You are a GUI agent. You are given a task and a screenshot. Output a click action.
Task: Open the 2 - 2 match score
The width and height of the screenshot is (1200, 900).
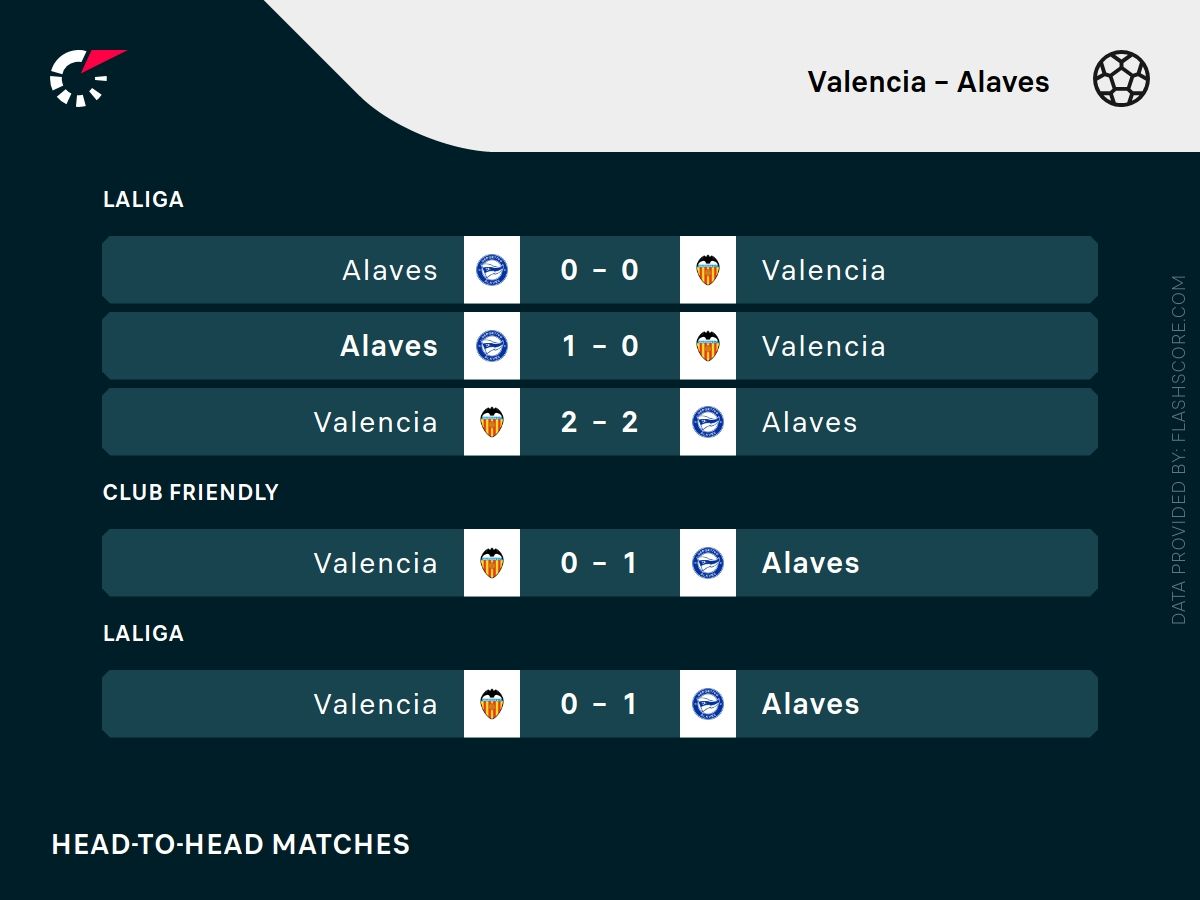[x=600, y=422]
